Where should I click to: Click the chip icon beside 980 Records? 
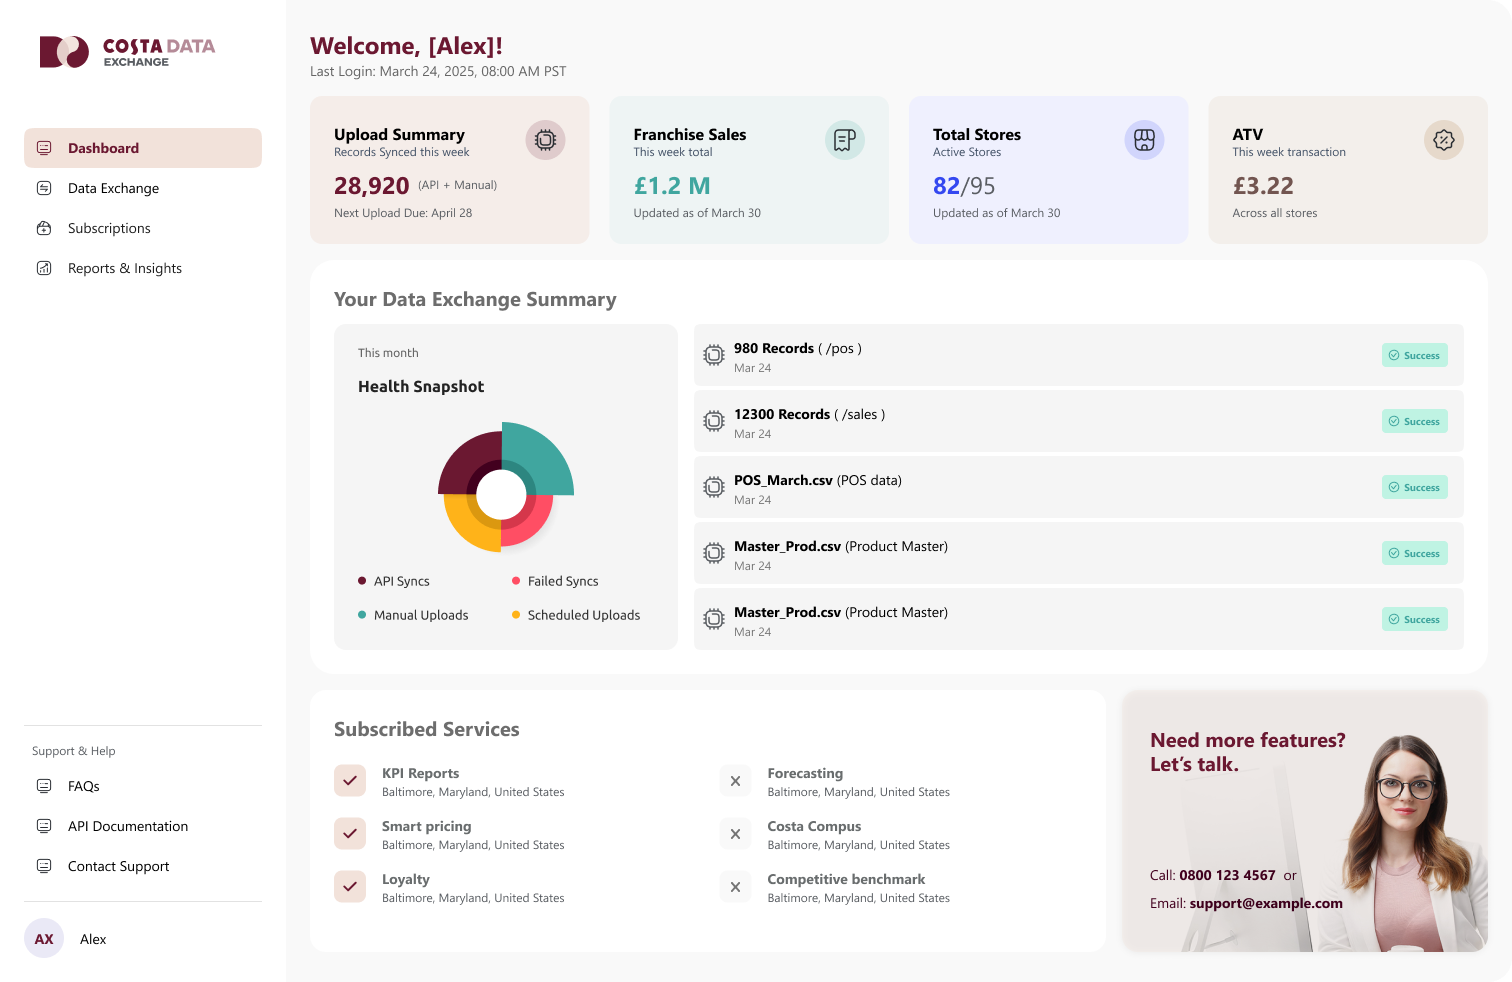click(714, 355)
